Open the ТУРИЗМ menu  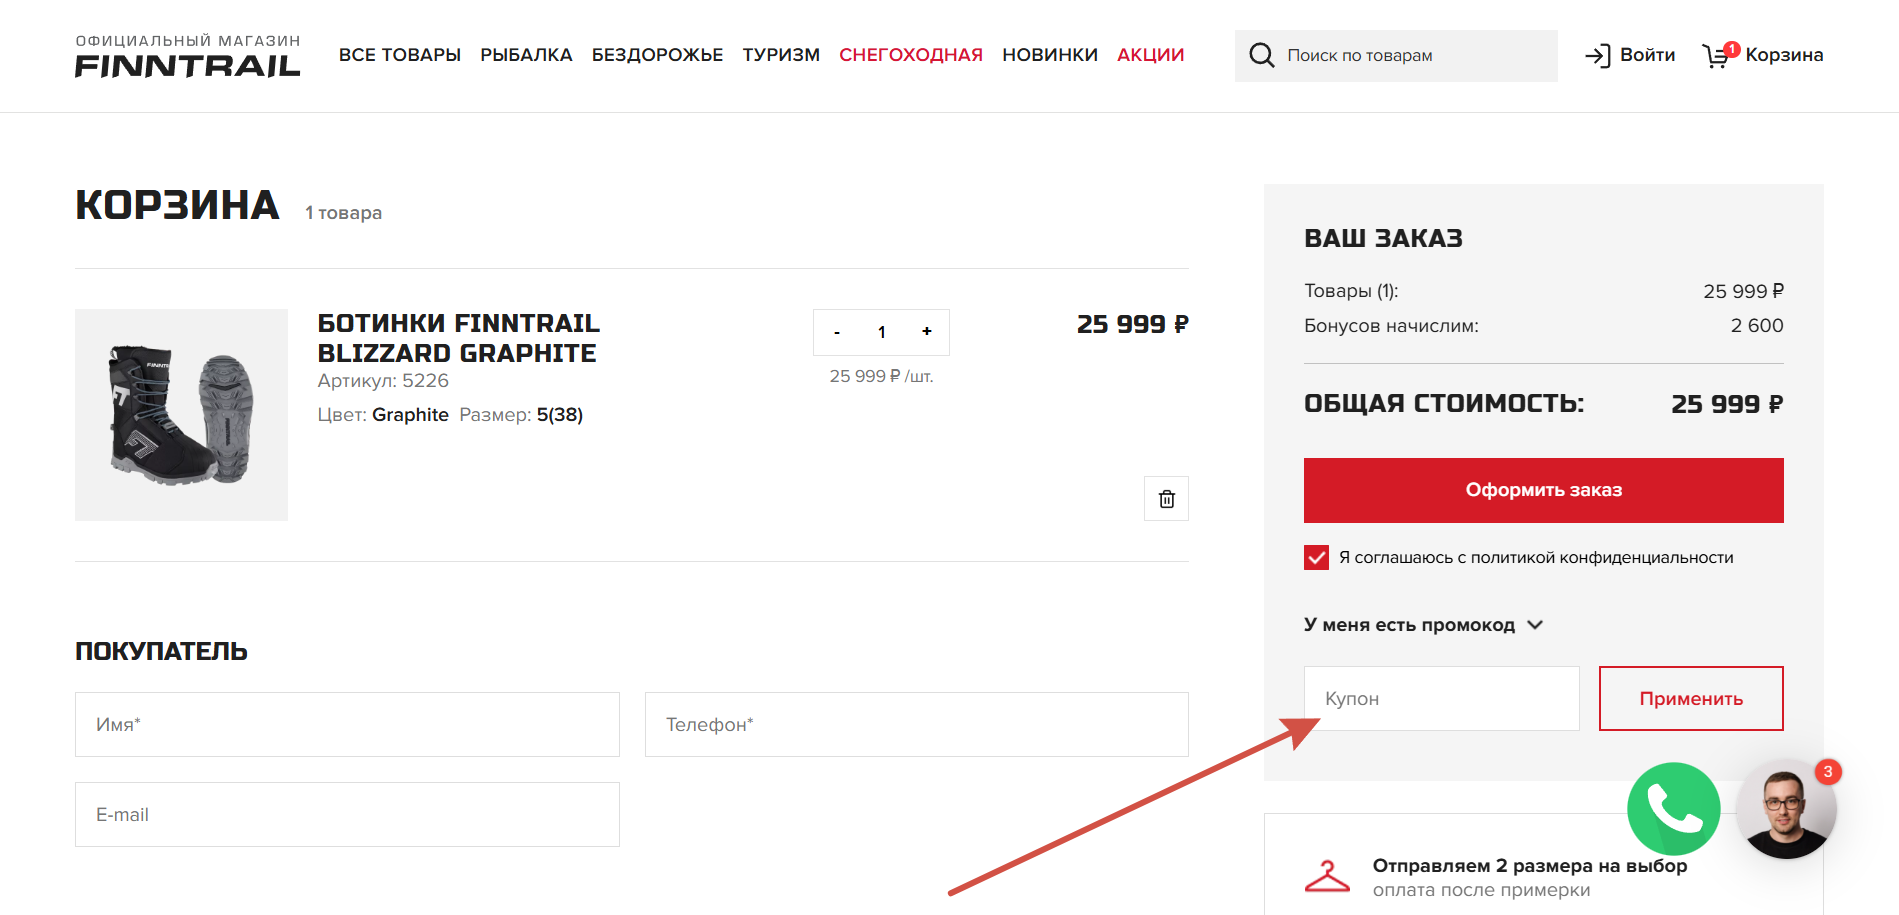tap(781, 55)
